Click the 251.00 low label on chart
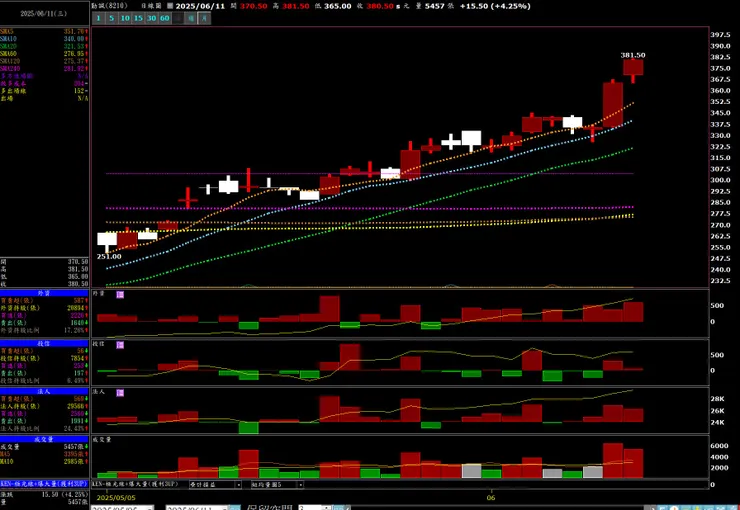Screen dimensions: 740x510 [109, 257]
